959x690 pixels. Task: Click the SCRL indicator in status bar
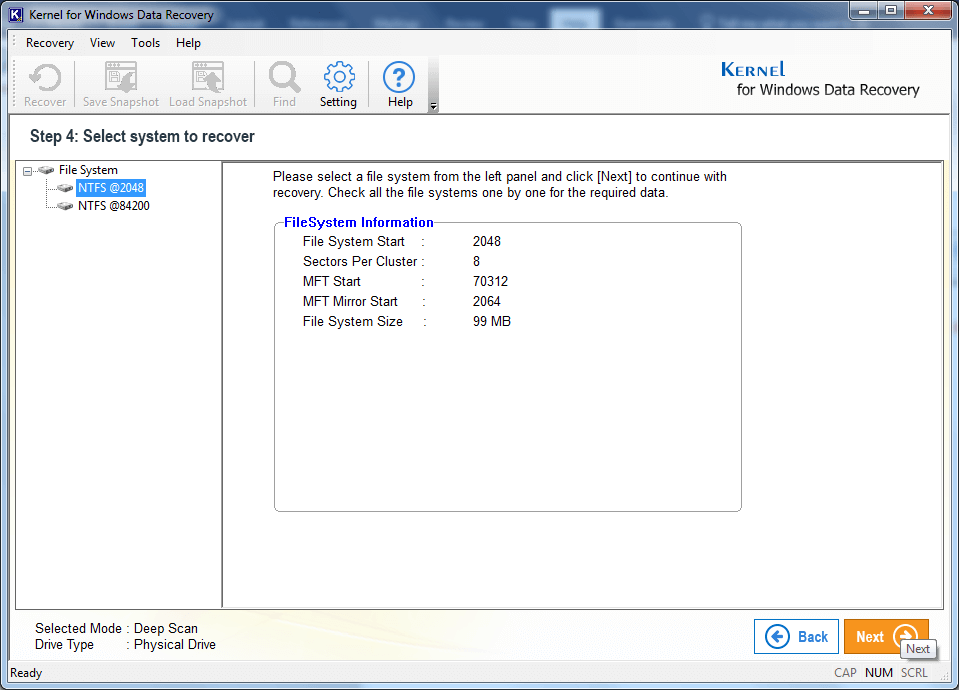tap(914, 673)
